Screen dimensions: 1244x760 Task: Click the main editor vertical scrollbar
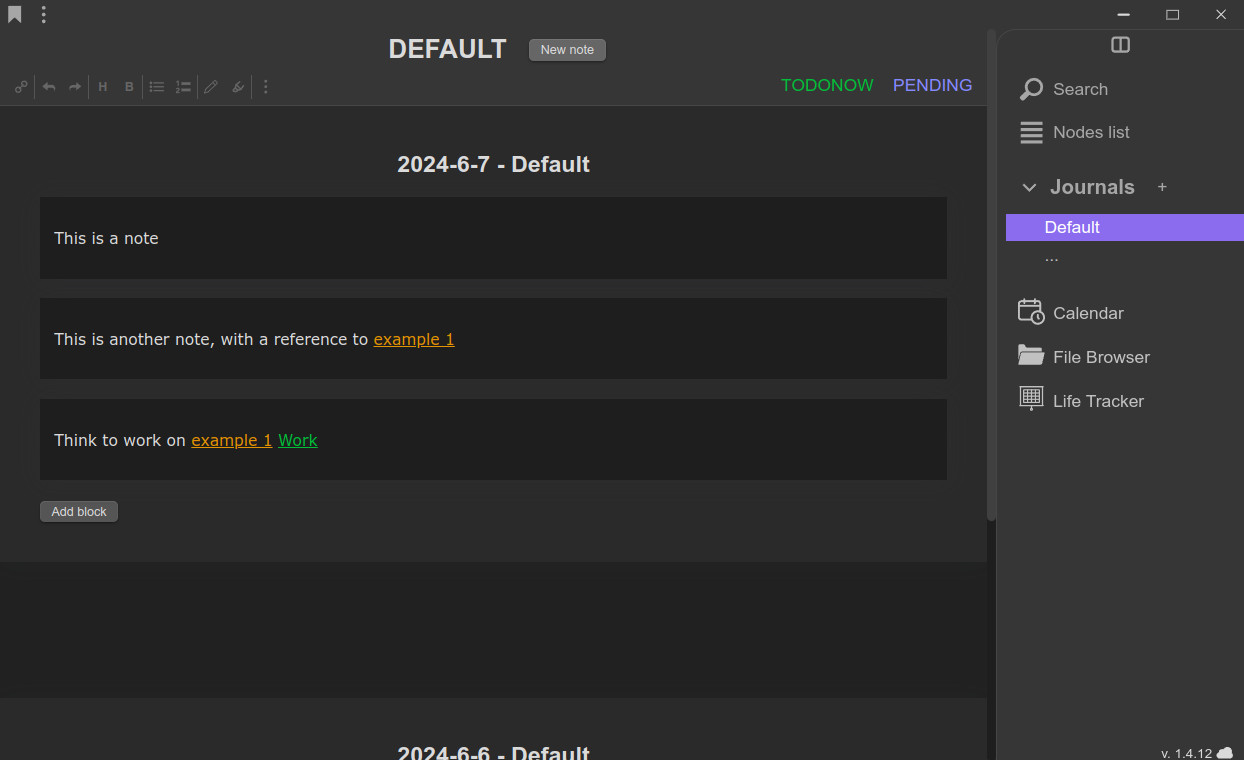point(991,275)
